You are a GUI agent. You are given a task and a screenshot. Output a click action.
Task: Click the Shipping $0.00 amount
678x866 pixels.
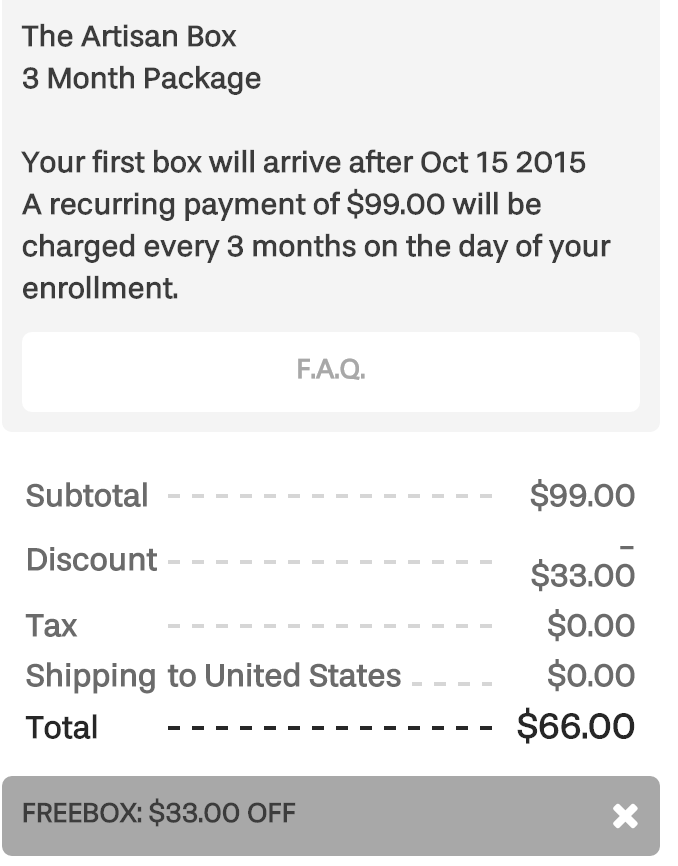[591, 675]
